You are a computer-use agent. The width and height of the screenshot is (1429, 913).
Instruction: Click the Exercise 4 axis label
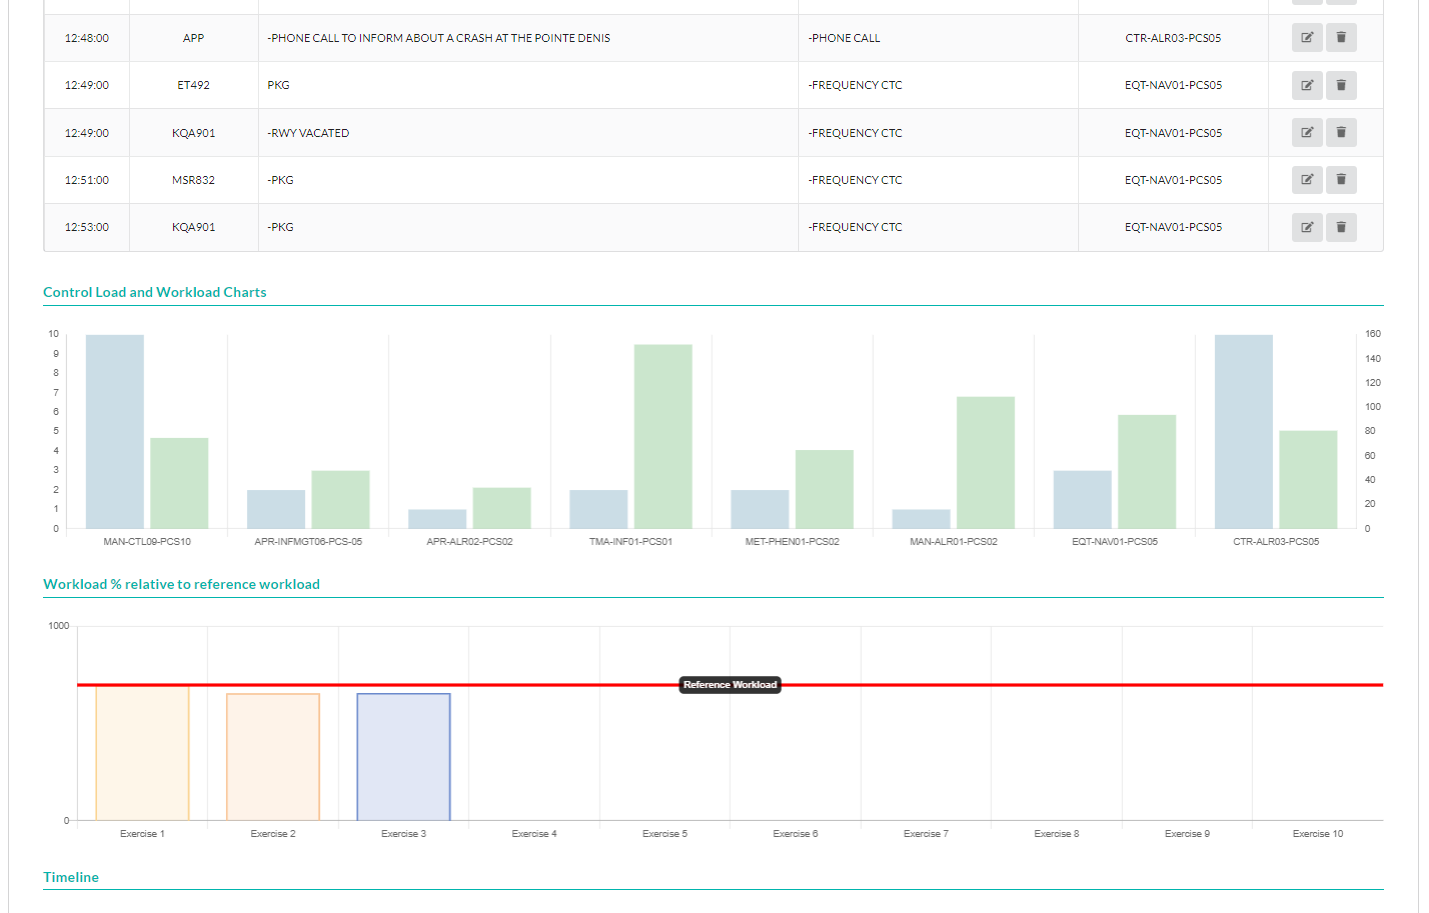[x=534, y=834]
